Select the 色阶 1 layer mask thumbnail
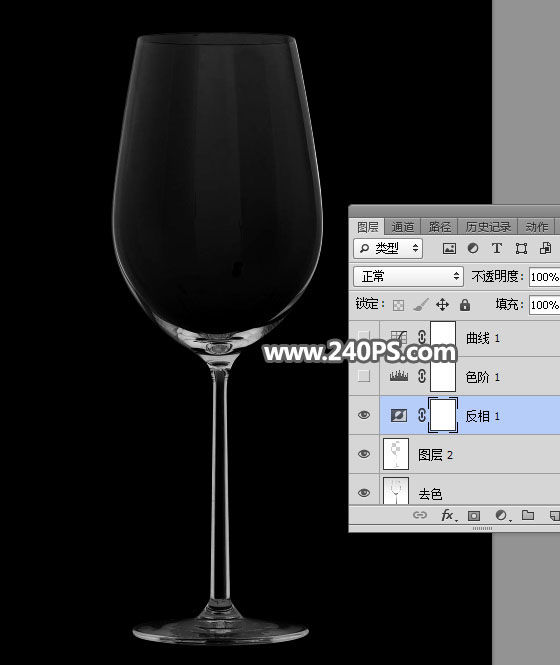Viewport: 560px width, 665px height. (443, 376)
